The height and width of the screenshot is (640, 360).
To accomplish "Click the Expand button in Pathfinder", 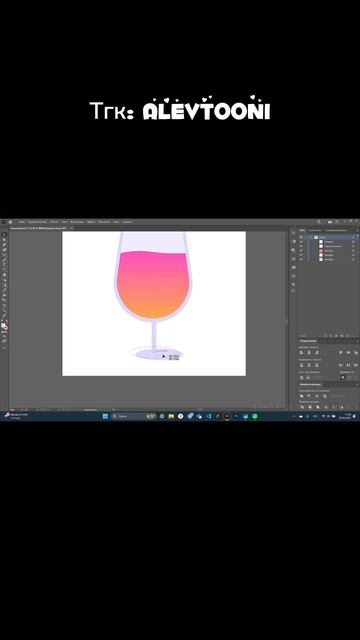I will [337, 396].
